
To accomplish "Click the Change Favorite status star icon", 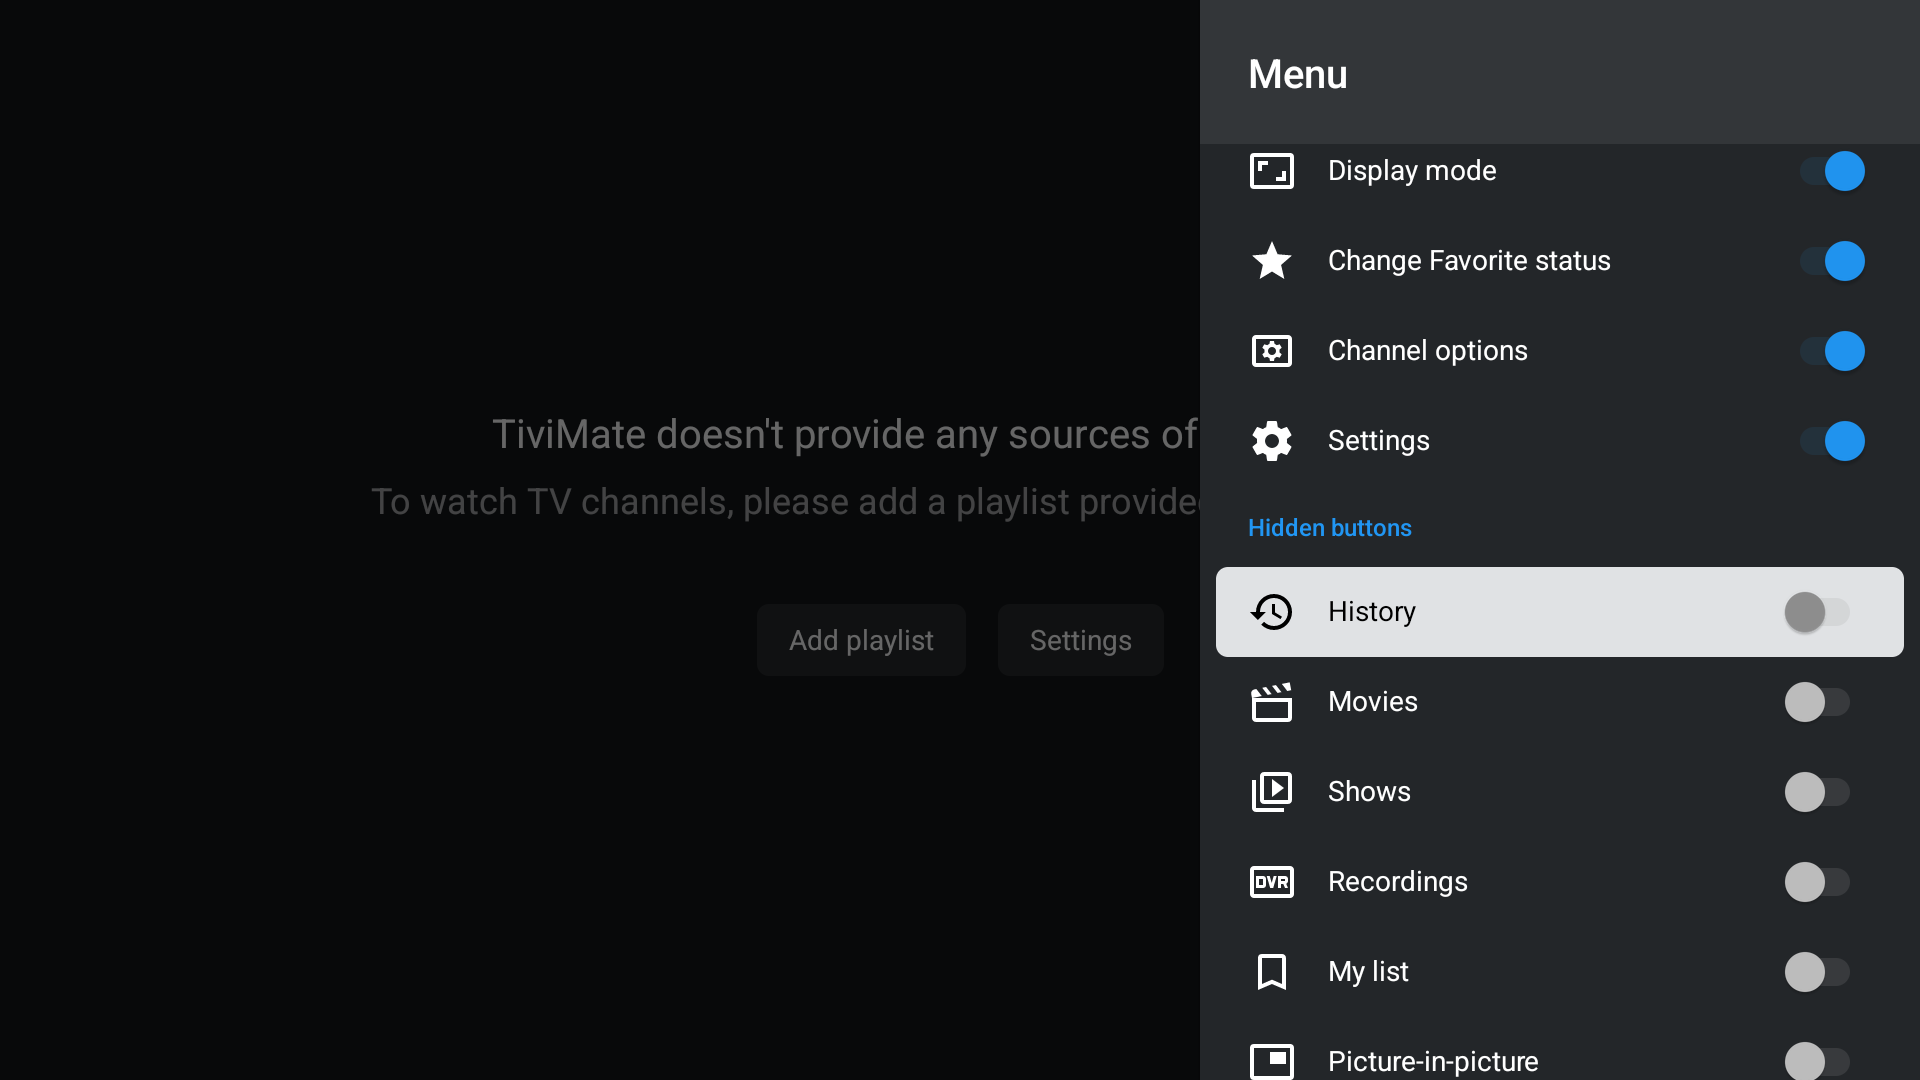I will [1271, 261].
